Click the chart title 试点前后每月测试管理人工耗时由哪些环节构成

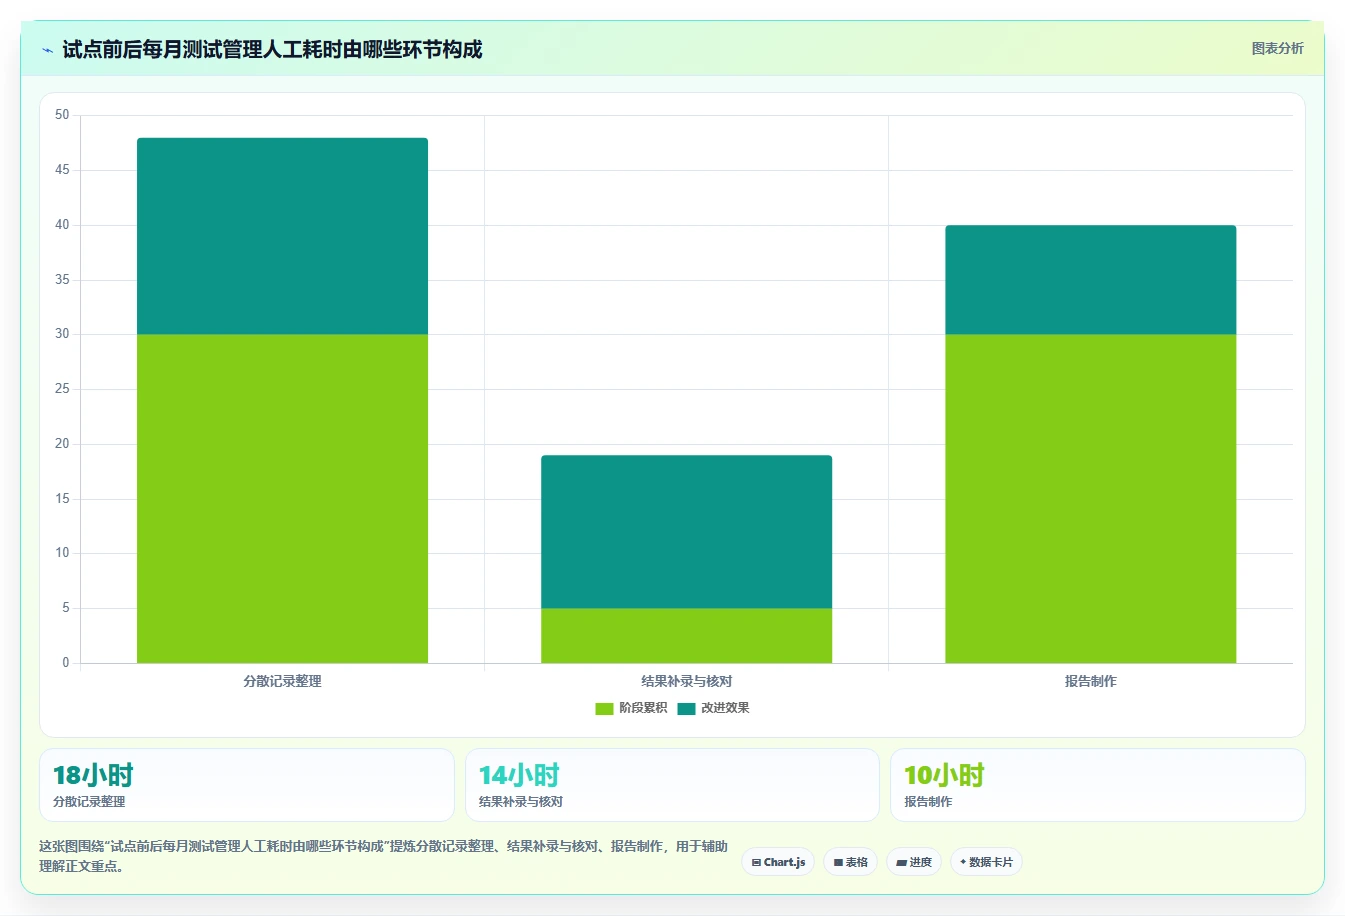272,49
